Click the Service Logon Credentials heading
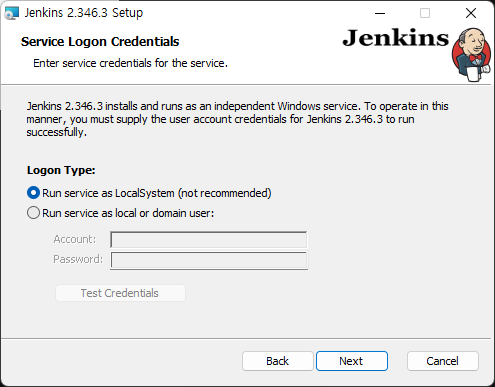Image resolution: width=495 pixels, height=387 pixels. point(100,42)
